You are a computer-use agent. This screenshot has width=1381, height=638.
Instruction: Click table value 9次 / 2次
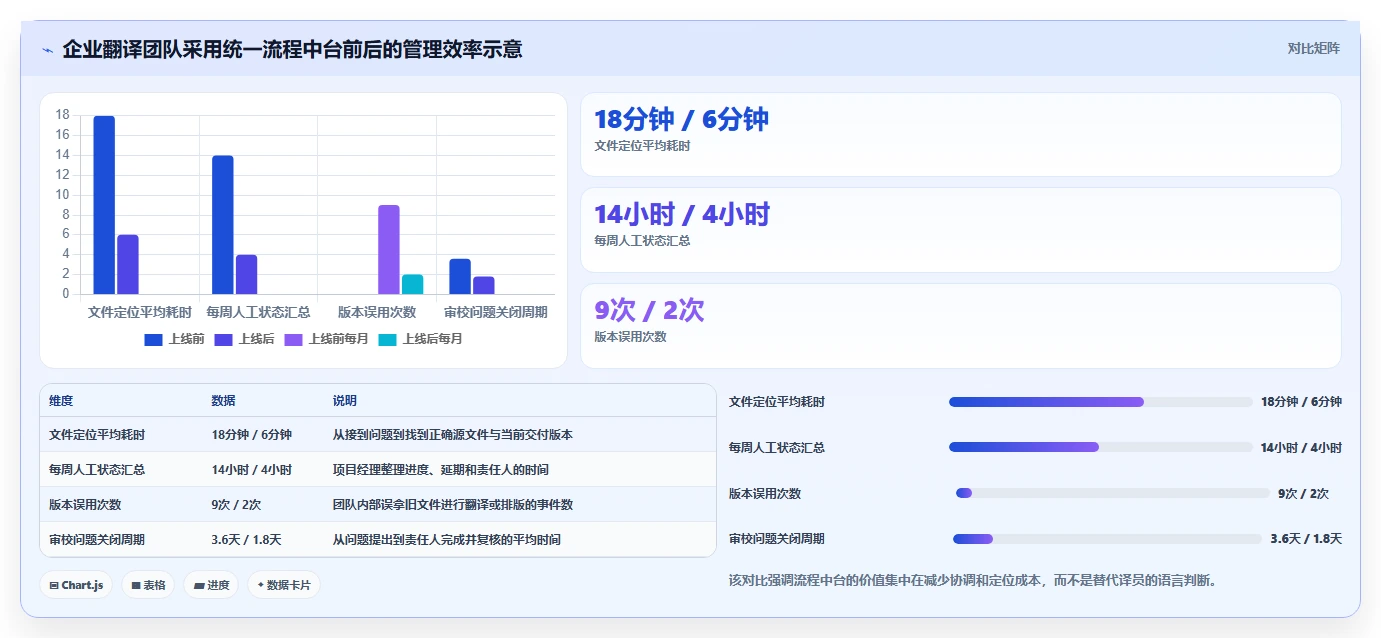236,505
